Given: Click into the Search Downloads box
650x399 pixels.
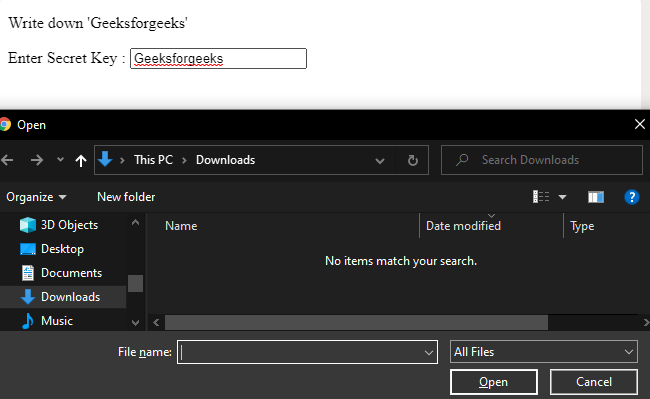Looking at the screenshot, I should click(x=542, y=160).
